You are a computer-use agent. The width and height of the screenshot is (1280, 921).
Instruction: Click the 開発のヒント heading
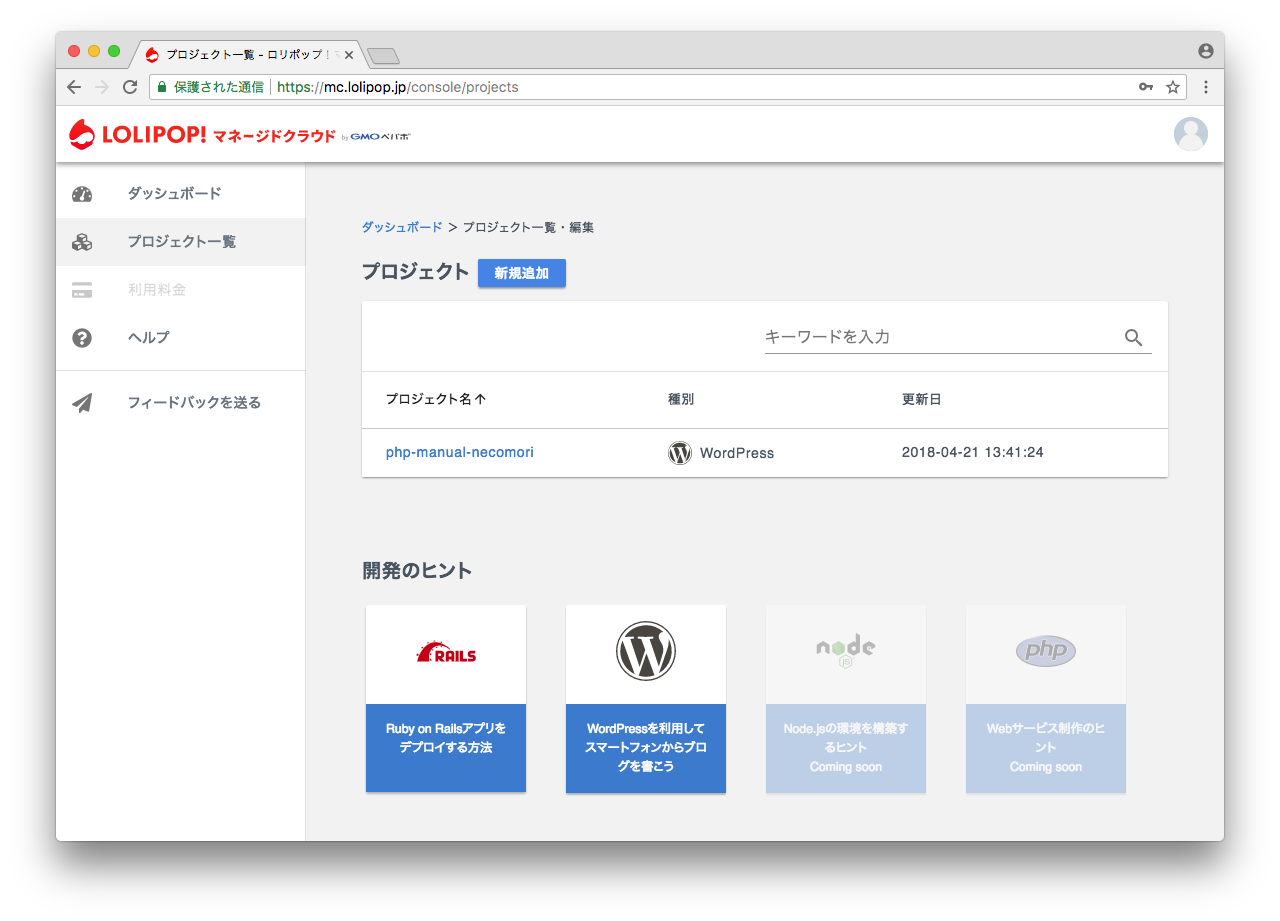tap(417, 571)
